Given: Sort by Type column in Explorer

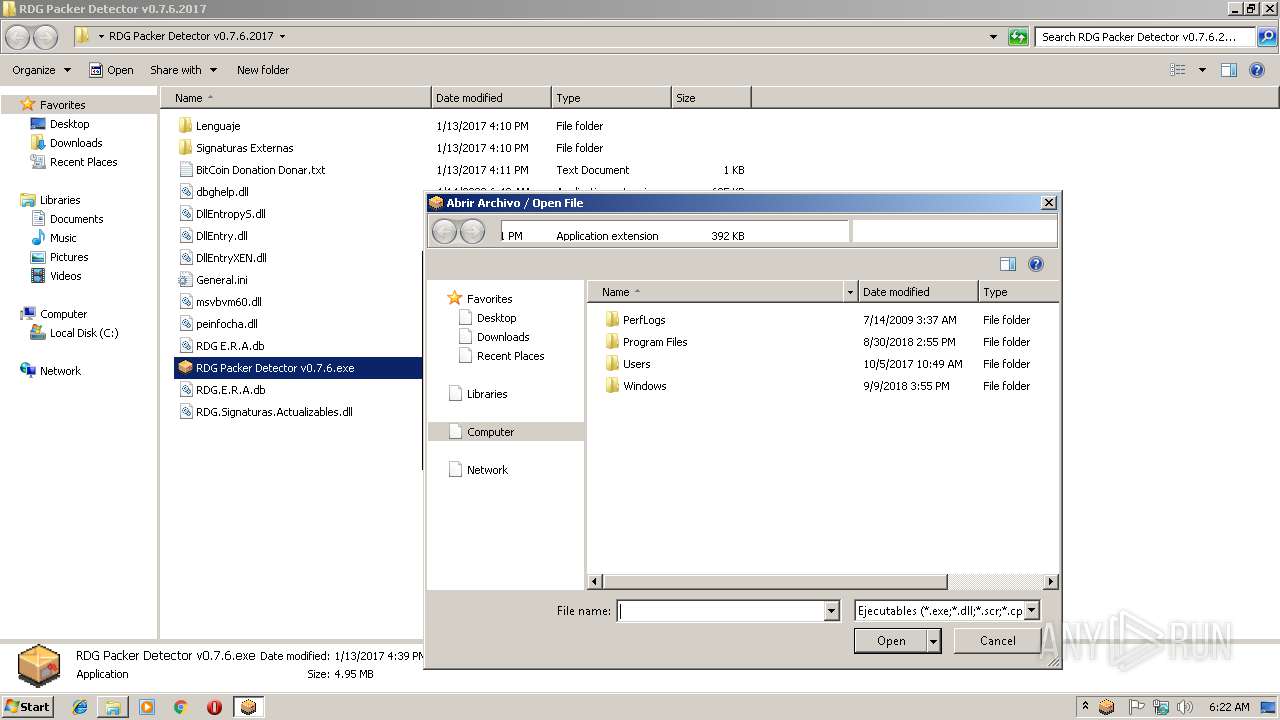Looking at the screenshot, I should point(611,98).
